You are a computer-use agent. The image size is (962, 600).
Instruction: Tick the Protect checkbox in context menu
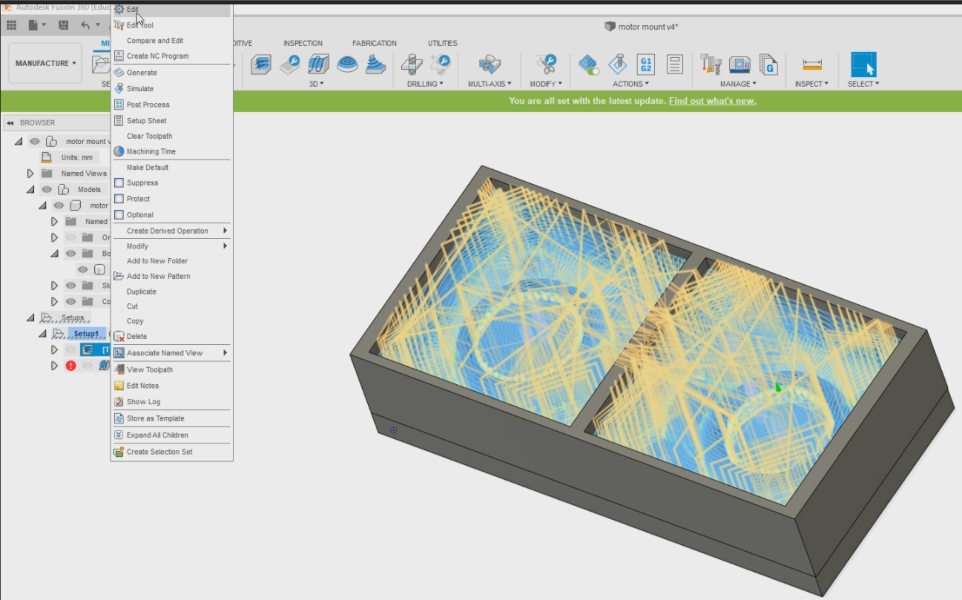click(119, 199)
